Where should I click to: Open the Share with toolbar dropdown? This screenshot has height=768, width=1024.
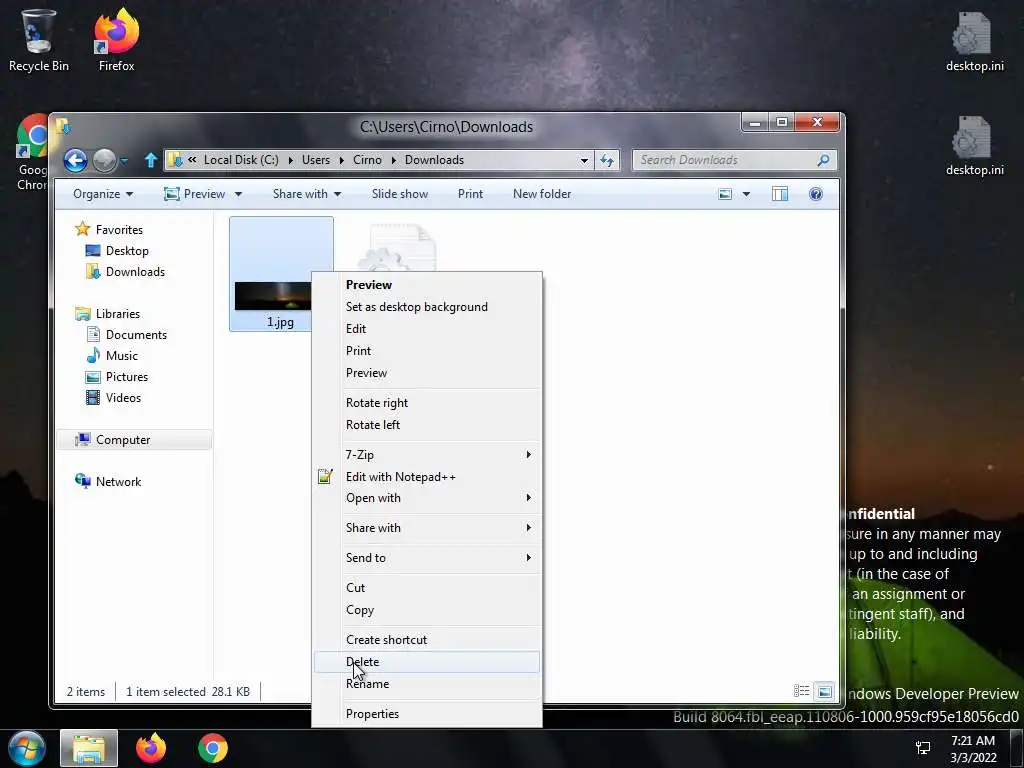pyautogui.click(x=307, y=194)
